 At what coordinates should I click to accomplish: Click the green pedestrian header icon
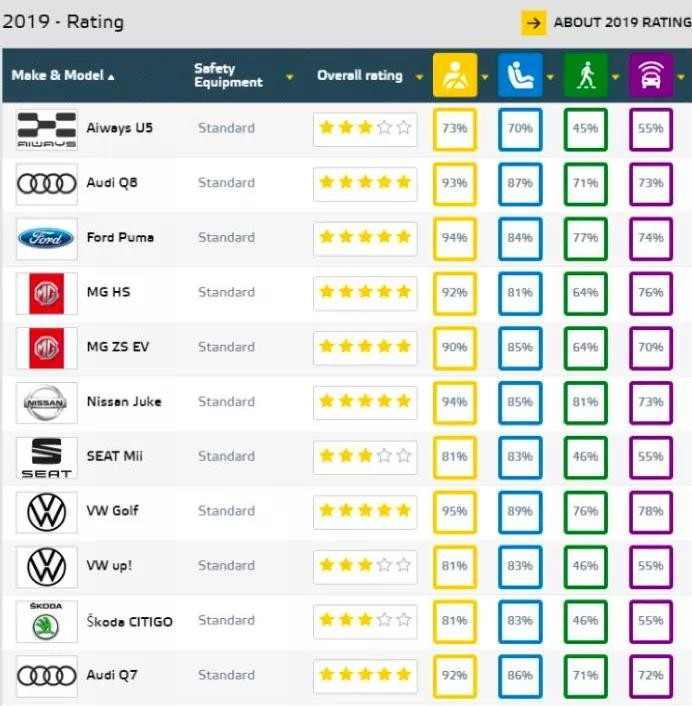(x=585, y=75)
